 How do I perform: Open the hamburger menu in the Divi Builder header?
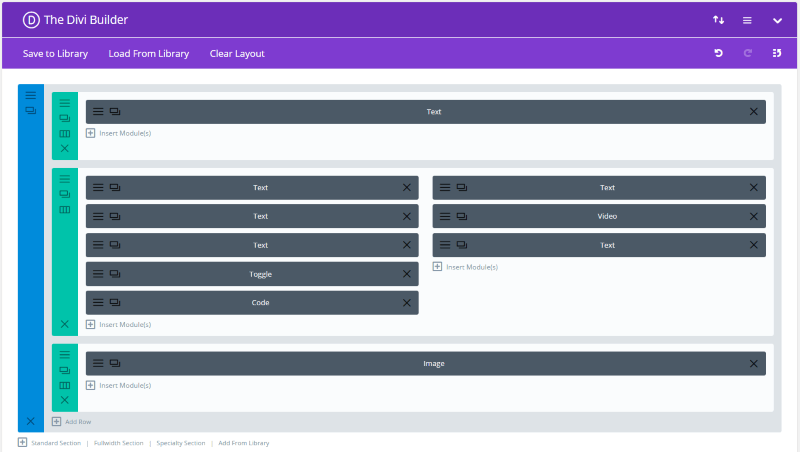point(747,20)
